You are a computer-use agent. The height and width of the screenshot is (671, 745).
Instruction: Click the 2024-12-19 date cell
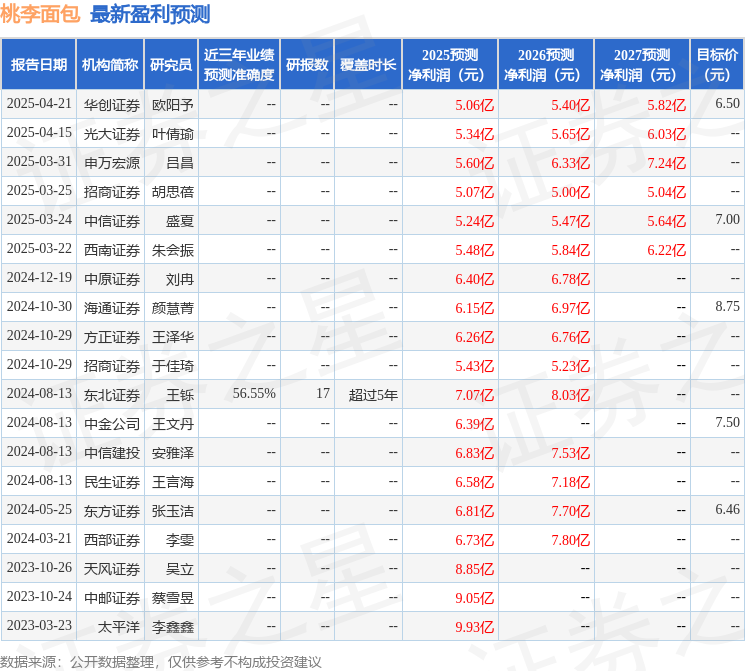(39, 278)
